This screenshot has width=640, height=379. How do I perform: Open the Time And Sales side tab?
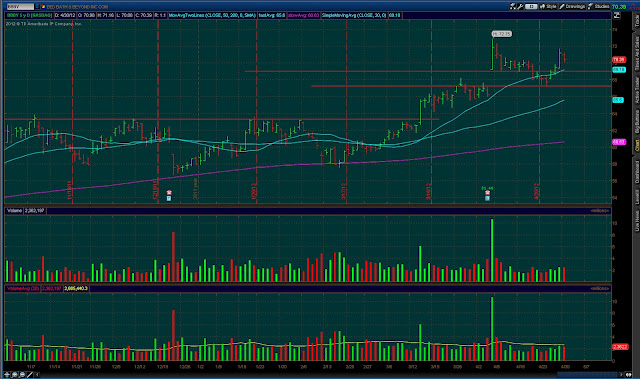(x=636, y=53)
